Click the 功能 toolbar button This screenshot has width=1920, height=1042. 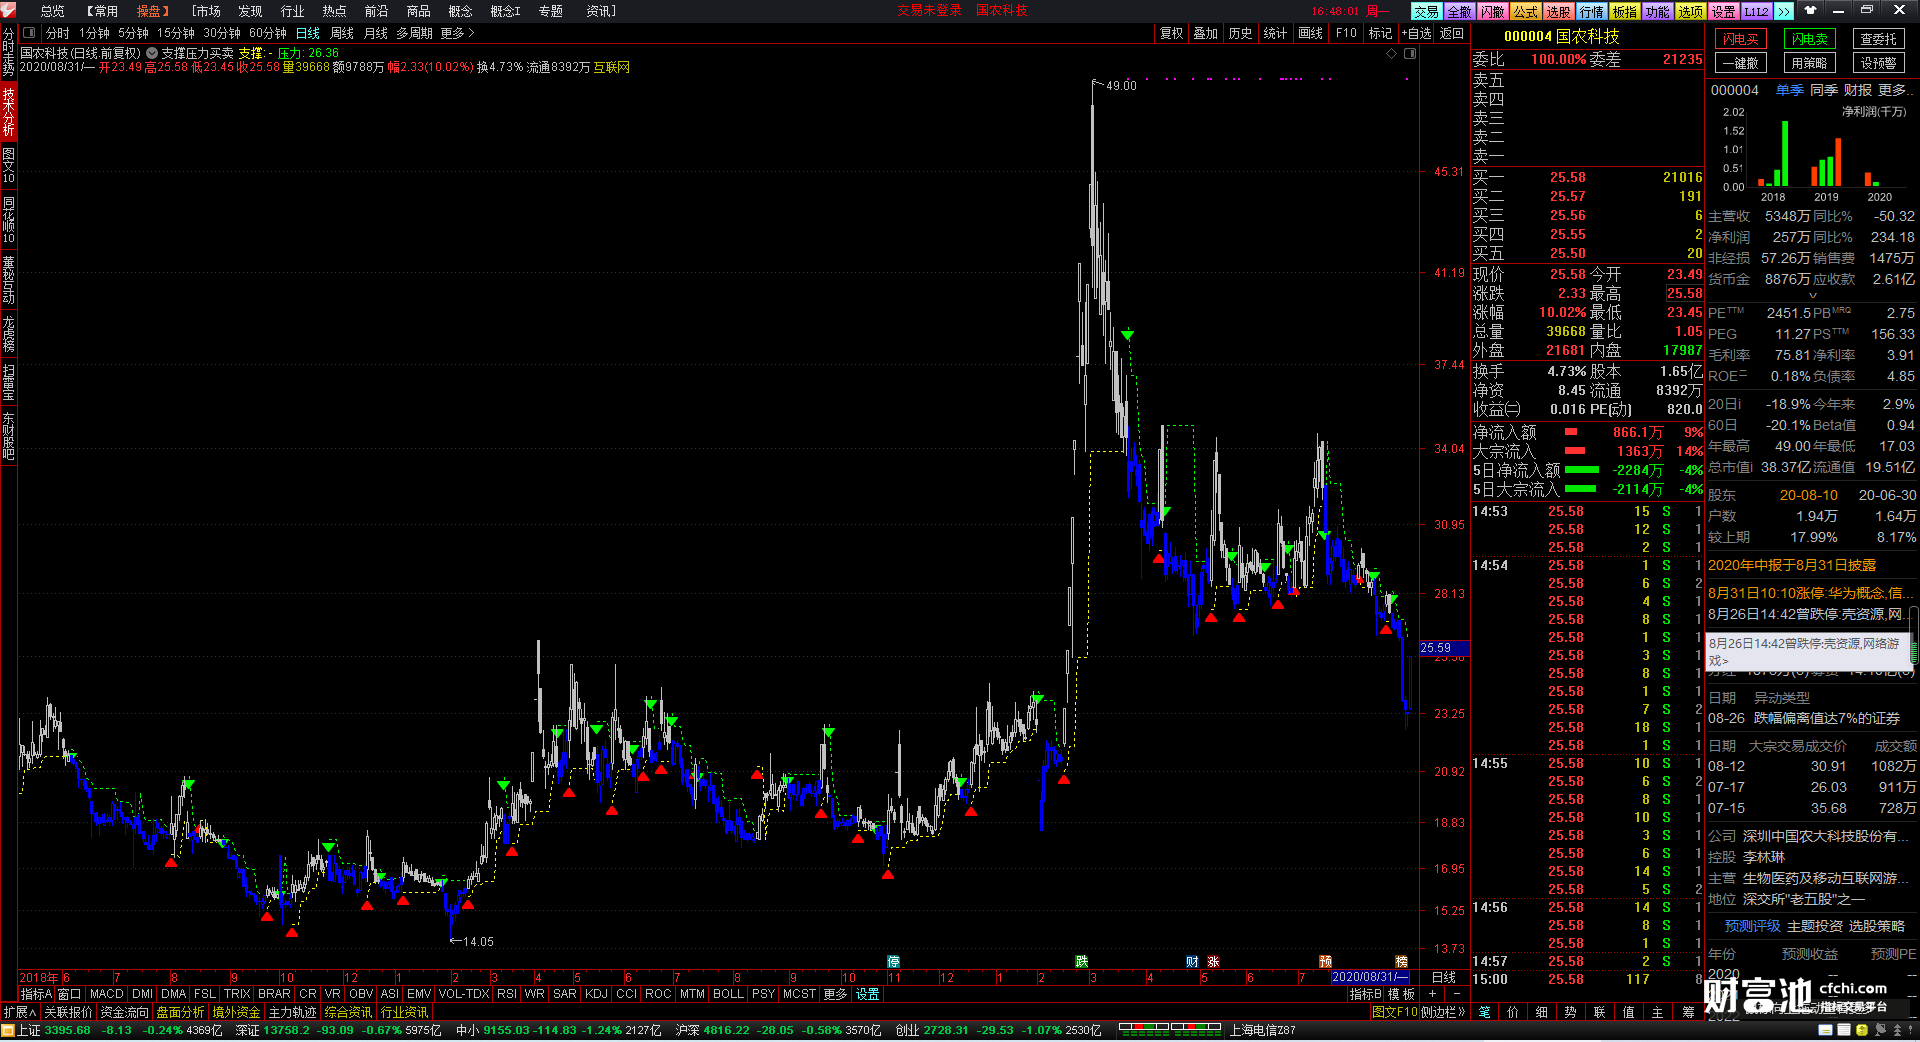1657,11
